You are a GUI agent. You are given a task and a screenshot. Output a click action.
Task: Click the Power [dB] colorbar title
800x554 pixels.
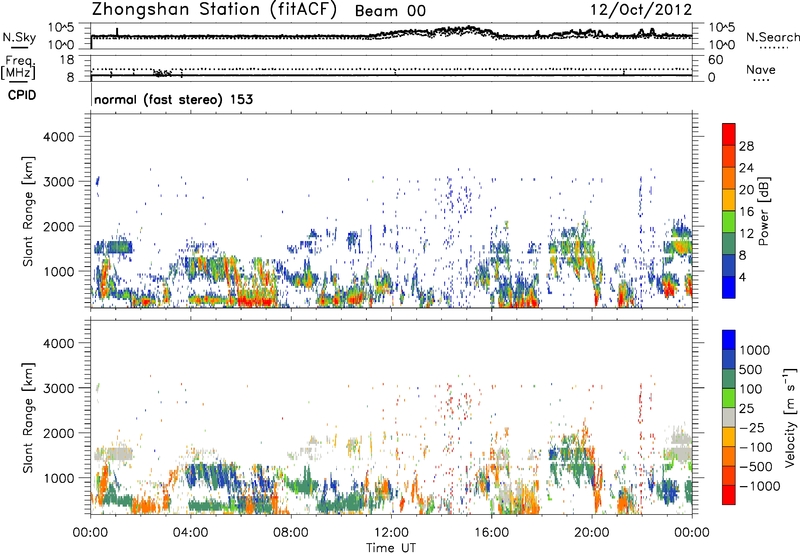click(763, 212)
